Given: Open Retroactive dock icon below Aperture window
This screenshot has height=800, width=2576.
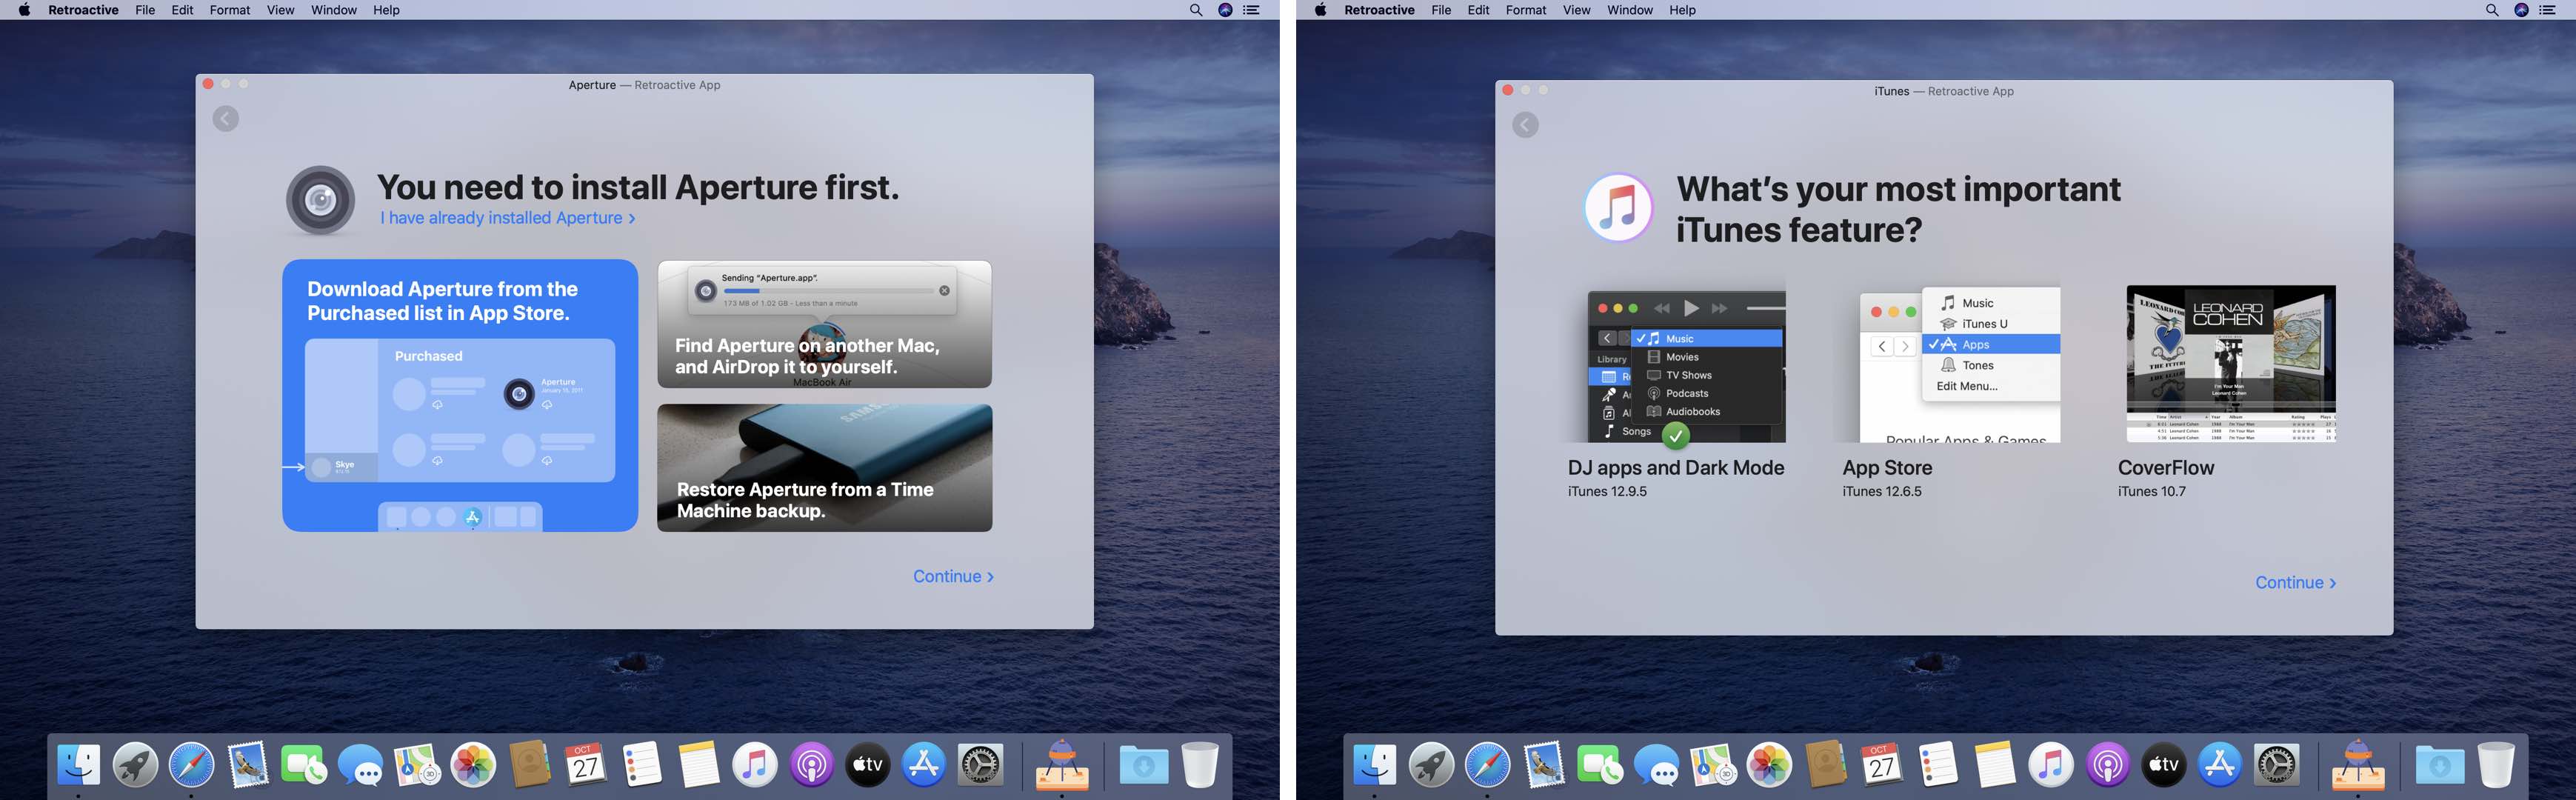Looking at the screenshot, I should (x=1061, y=766).
